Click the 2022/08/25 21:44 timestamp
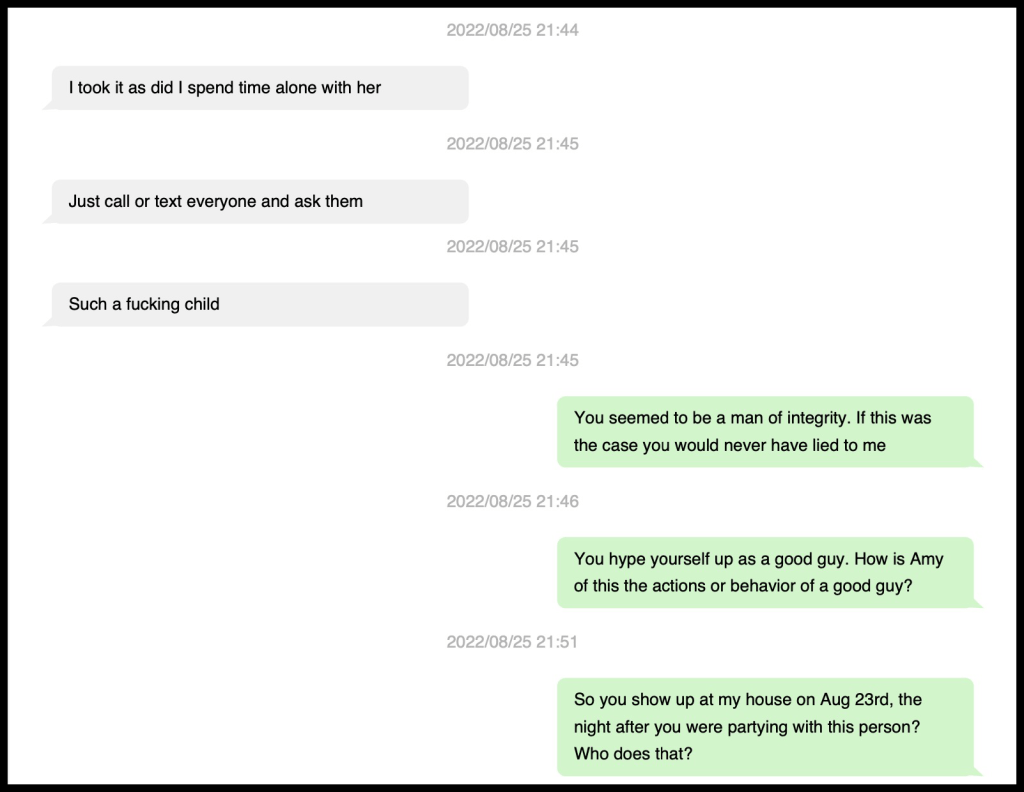The width and height of the screenshot is (1024, 792). point(512,30)
